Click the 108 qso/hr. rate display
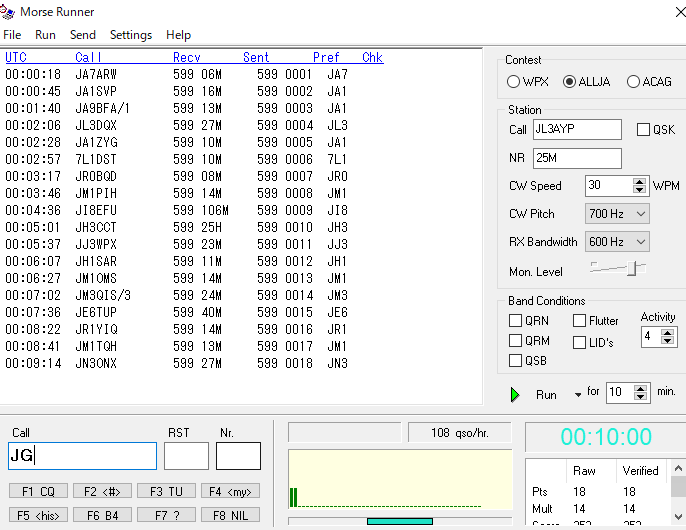The width and height of the screenshot is (686, 530). click(x=460, y=433)
